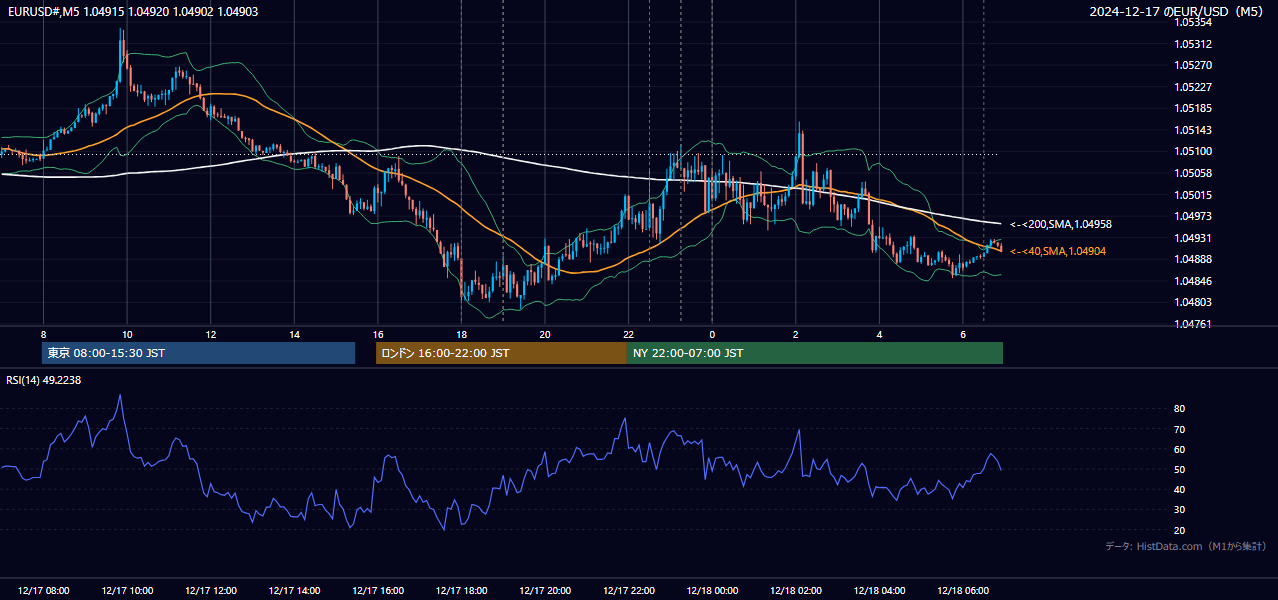Image resolution: width=1278 pixels, height=600 pixels.
Task: Click RSI scale value 80
Action: point(1180,409)
